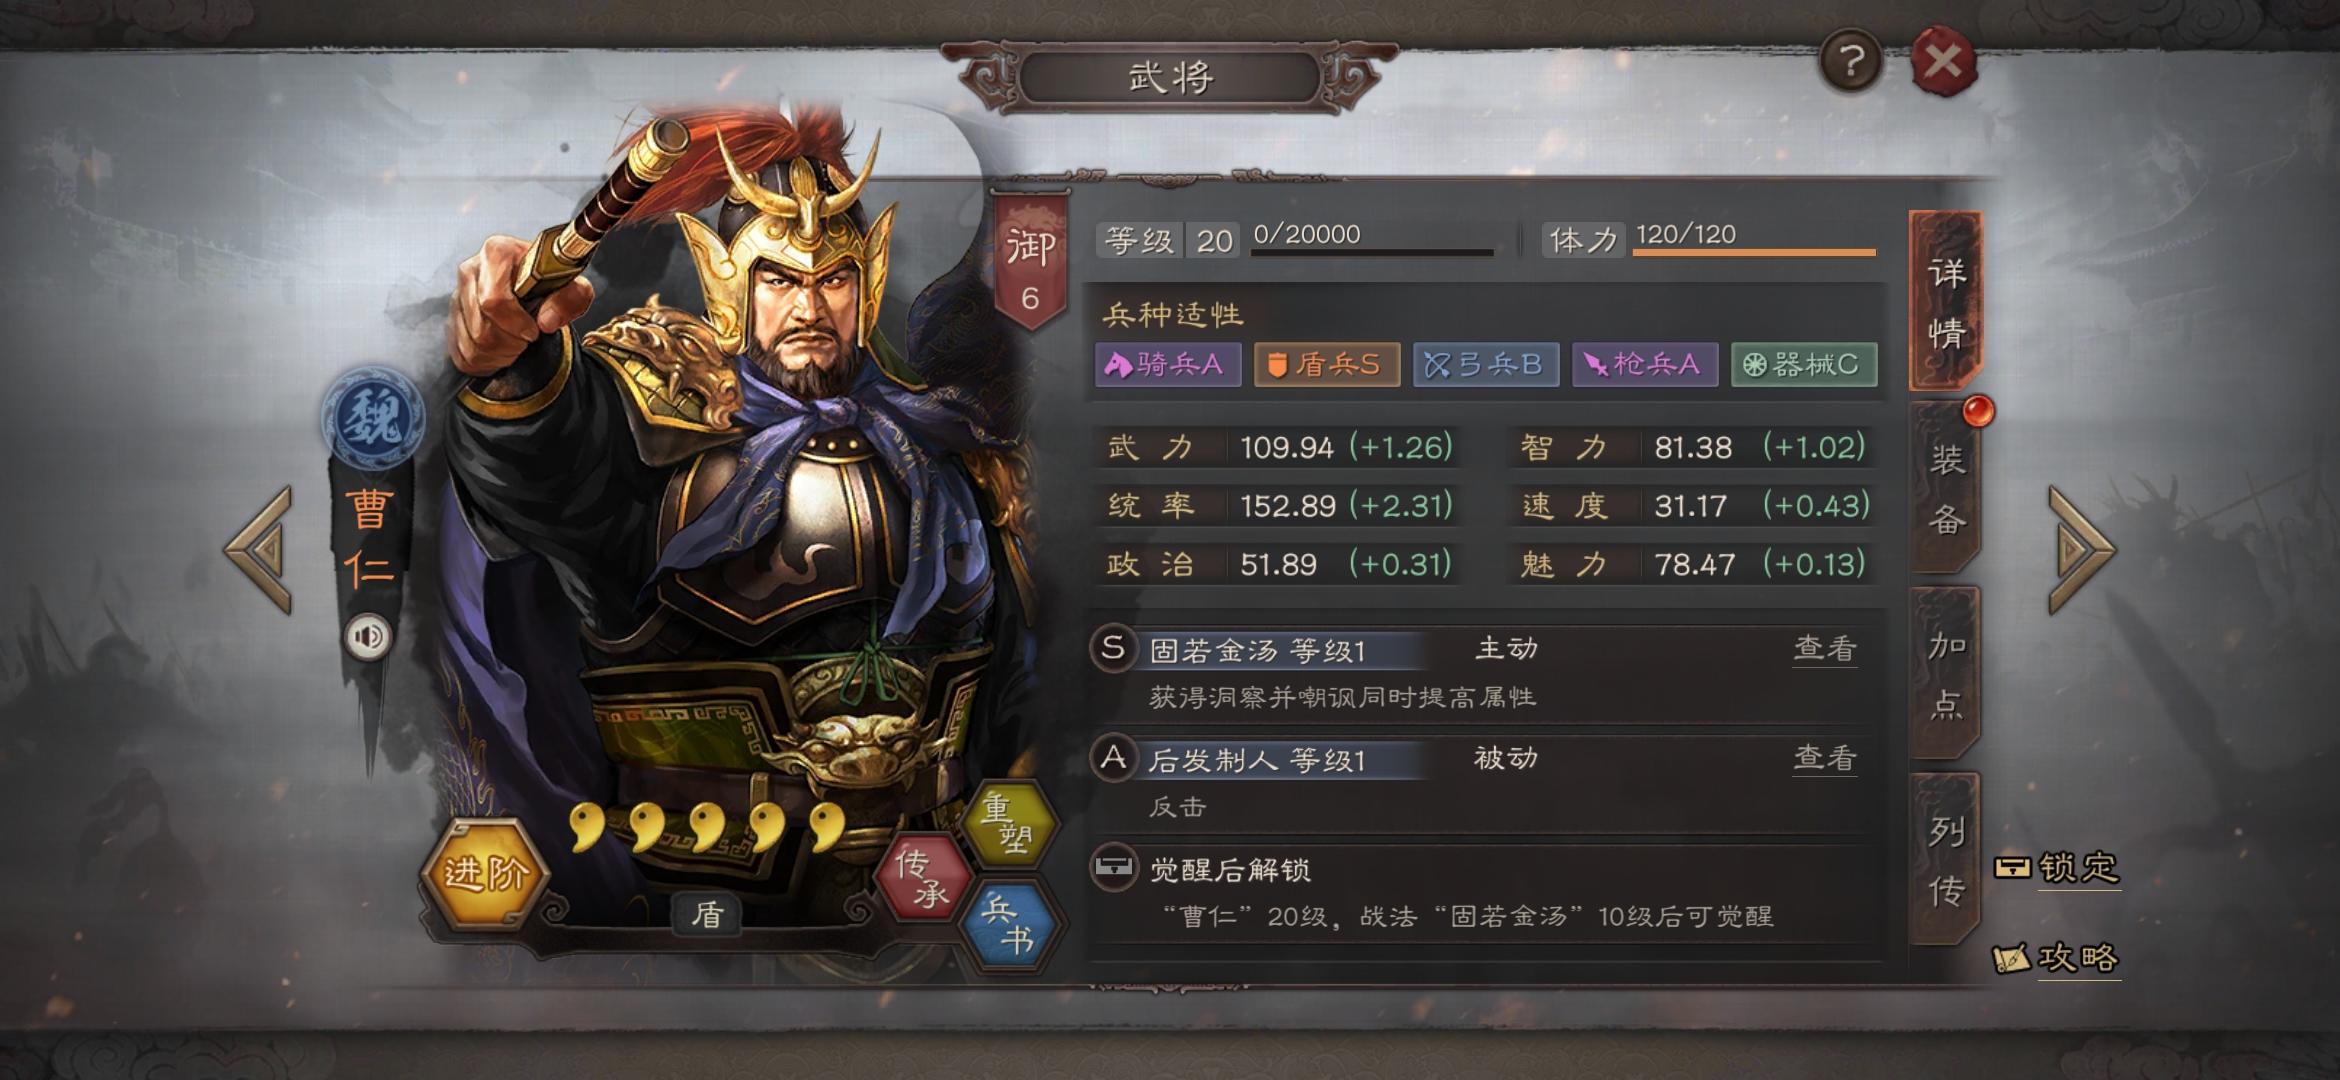The image size is (2340, 1080).
Task: Go to the next general with right arrow
Action: [x=2082, y=549]
